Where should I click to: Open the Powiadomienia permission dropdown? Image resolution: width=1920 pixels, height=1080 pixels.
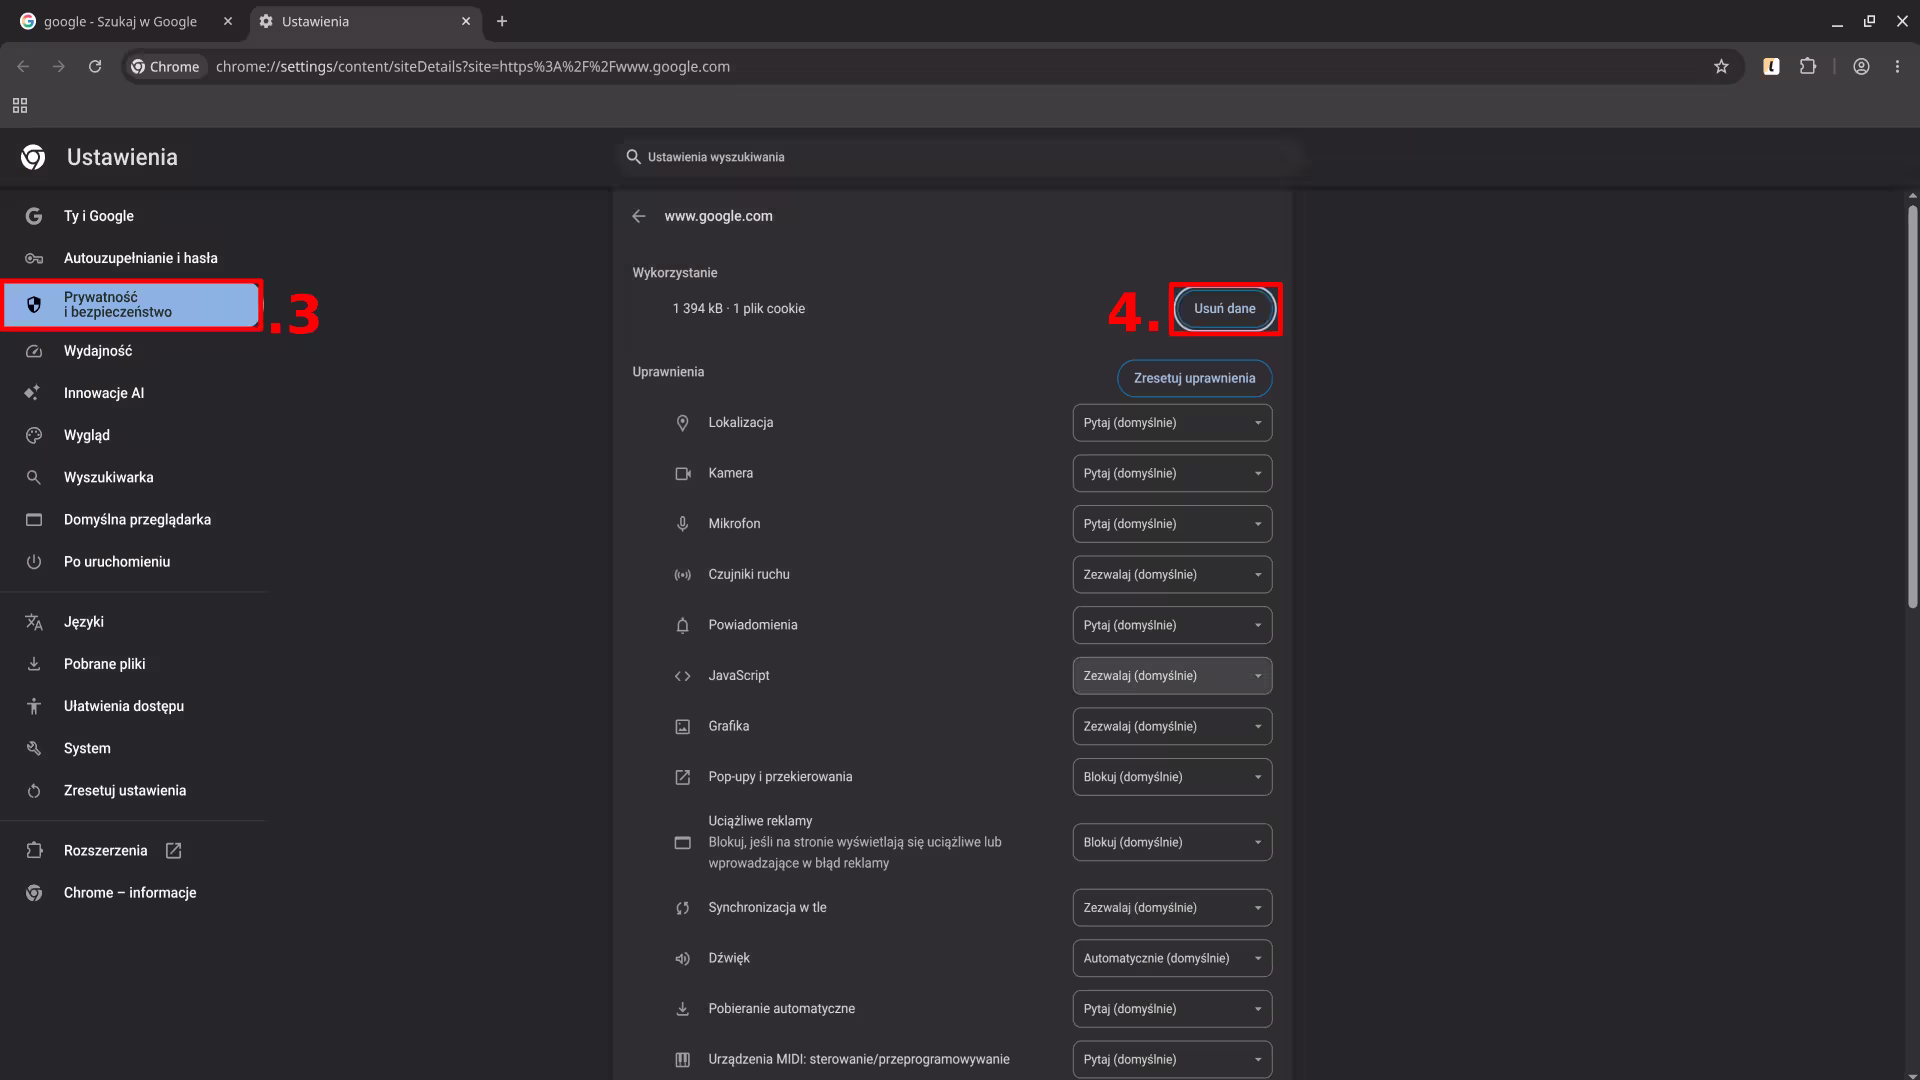point(1172,625)
